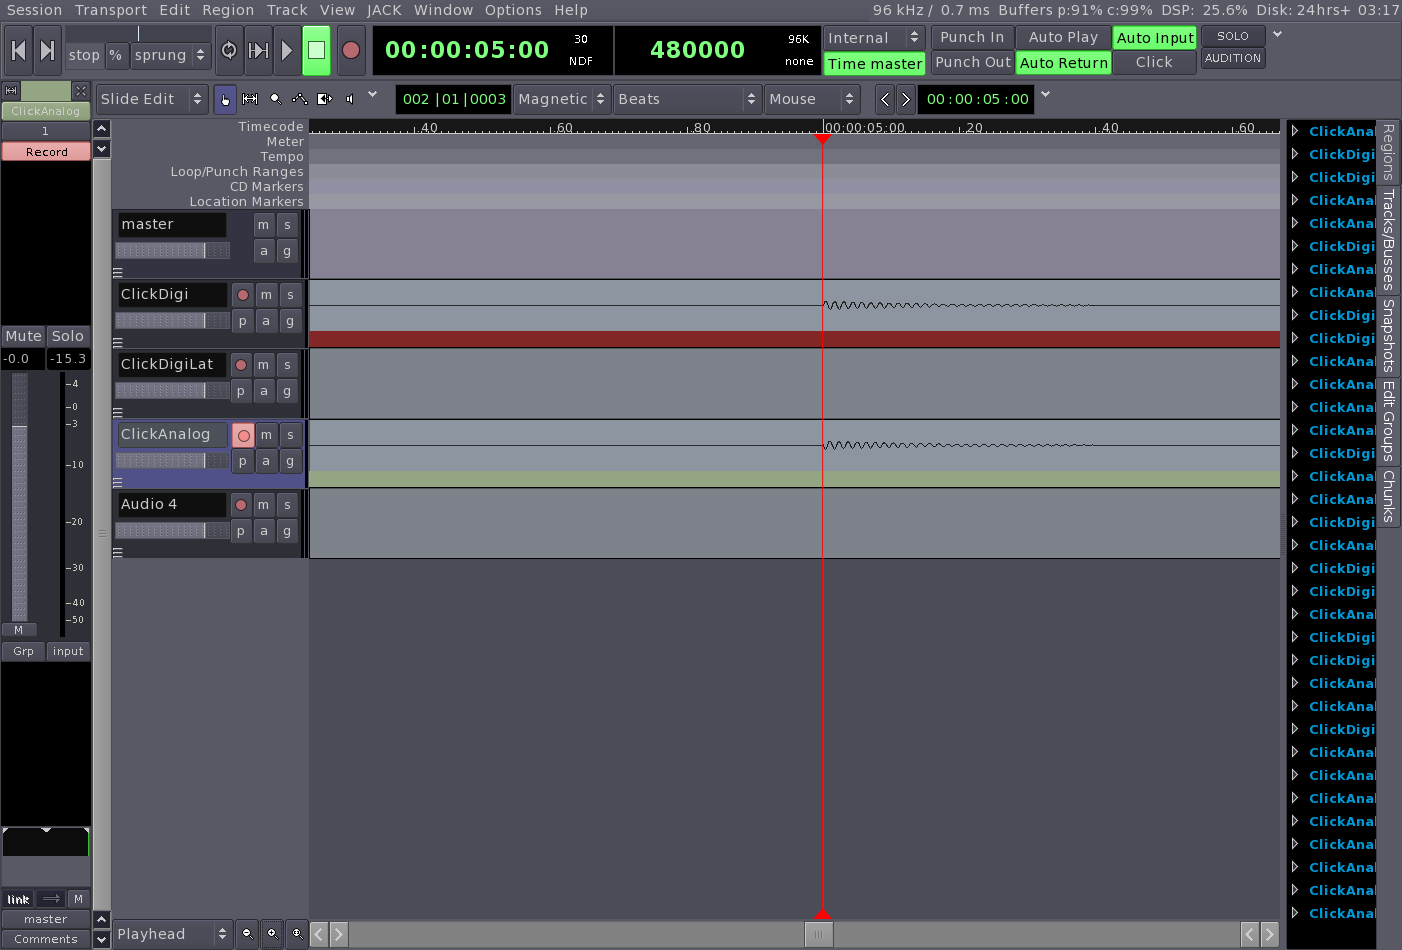Expand first ClickAnalog region in list

tap(1295, 131)
